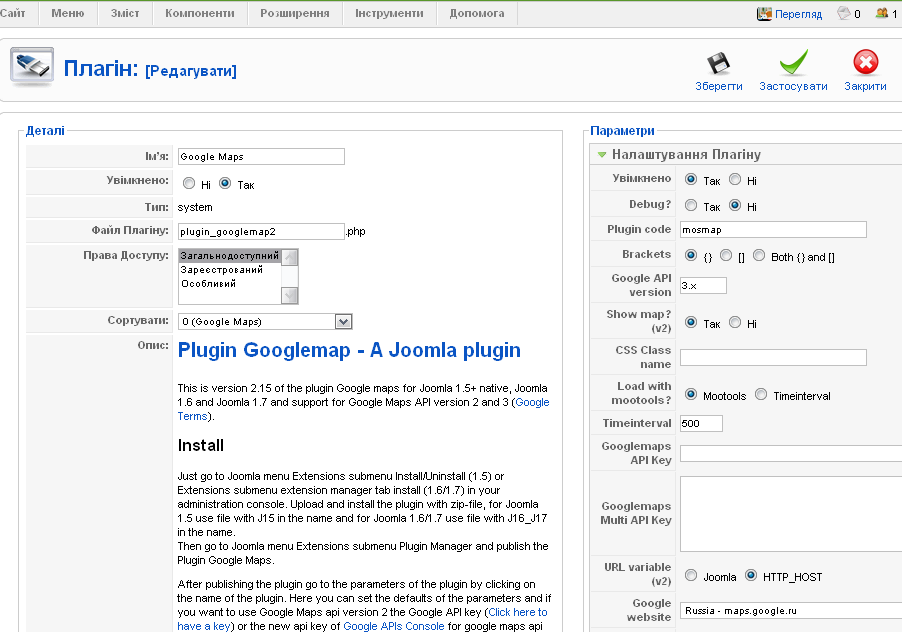
Task: Select square [] Brackets option
Action: (x=726, y=255)
